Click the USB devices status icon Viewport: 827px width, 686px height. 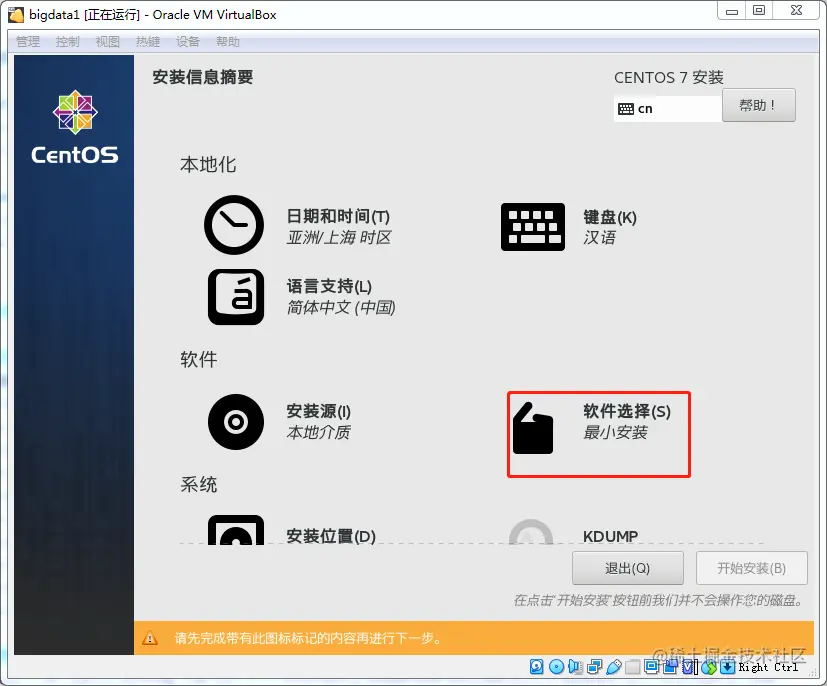pyautogui.click(x=614, y=668)
